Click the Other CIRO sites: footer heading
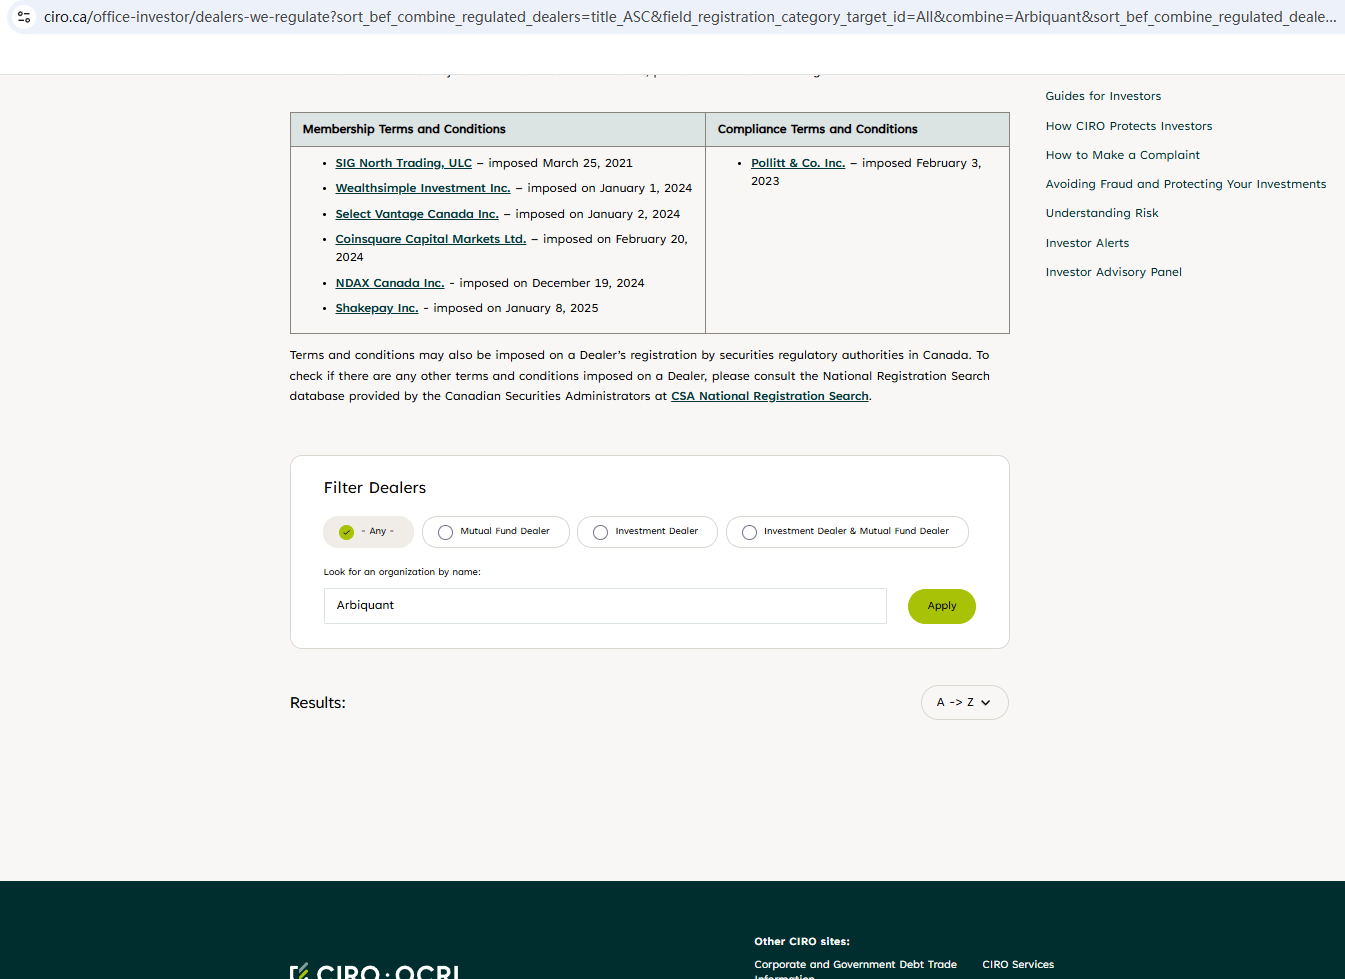Viewport: 1345px width, 979px height. pos(802,941)
